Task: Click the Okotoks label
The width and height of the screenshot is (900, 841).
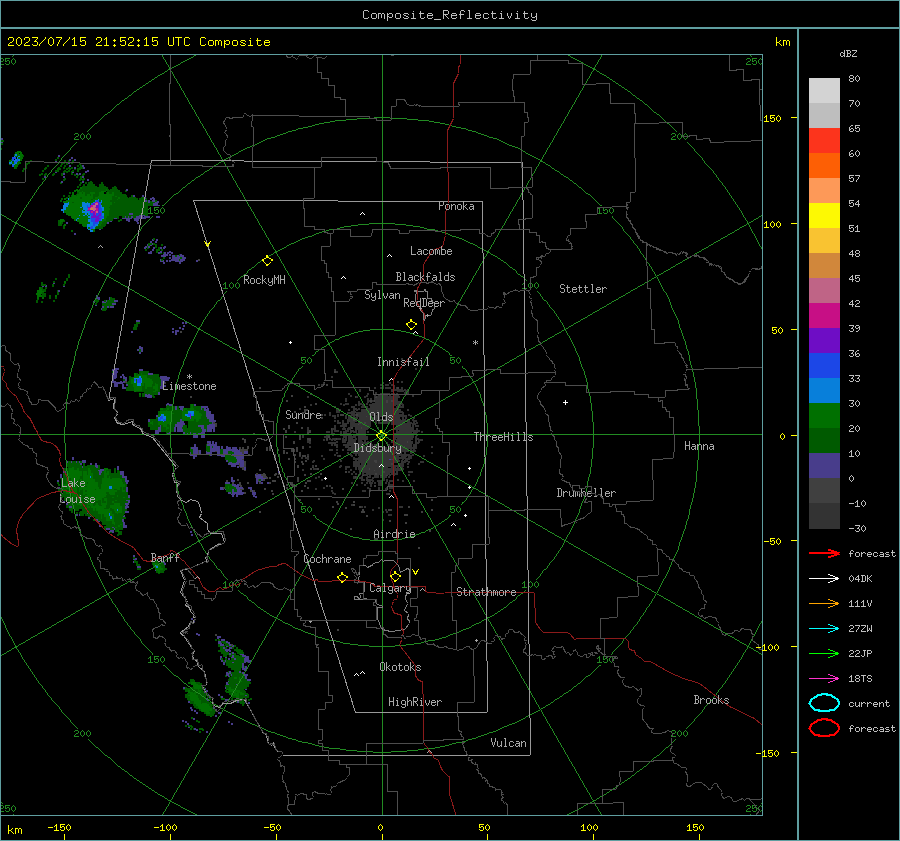Action: (400, 667)
